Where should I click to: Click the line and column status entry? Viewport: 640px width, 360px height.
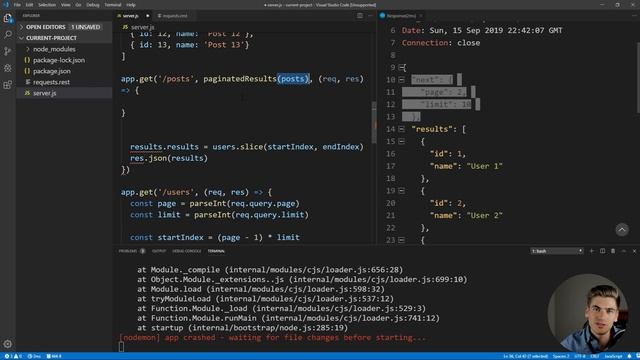click(525, 356)
